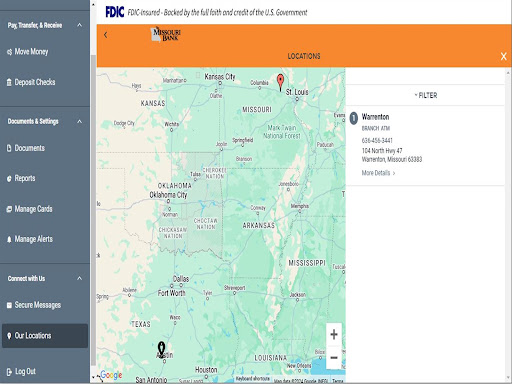The width and height of the screenshot is (512, 384).
Task: Collapse Connect with Us section
Action: [79, 278]
